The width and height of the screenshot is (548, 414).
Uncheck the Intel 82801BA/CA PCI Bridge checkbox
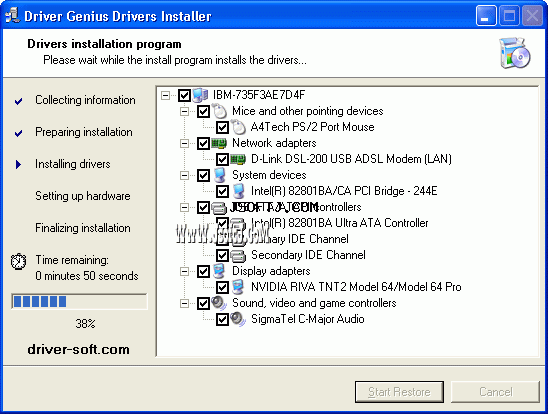(x=222, y=191)
